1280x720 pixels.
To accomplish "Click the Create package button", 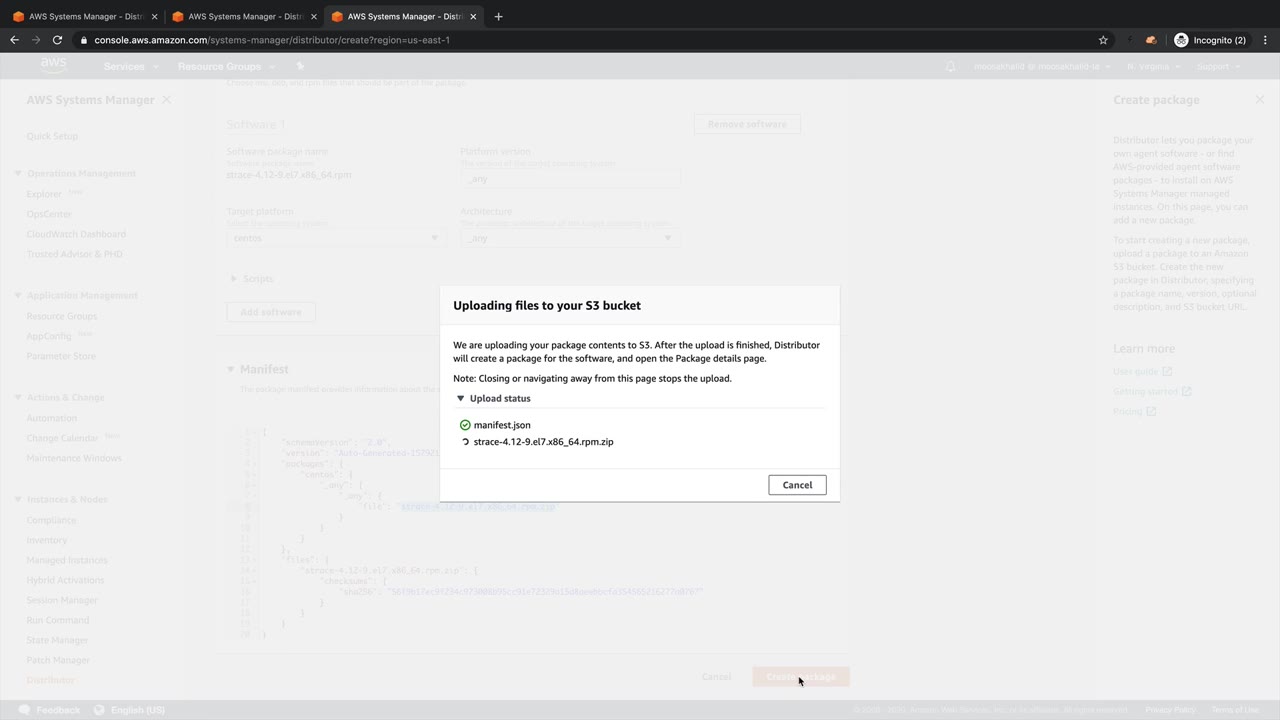I will [x=801, y=677].
